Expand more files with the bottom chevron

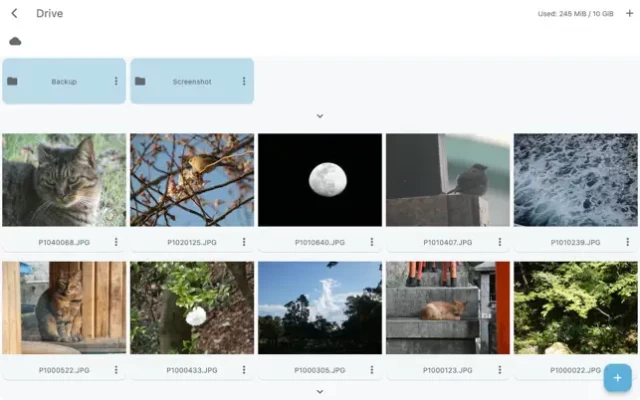[x=320, y=391]
